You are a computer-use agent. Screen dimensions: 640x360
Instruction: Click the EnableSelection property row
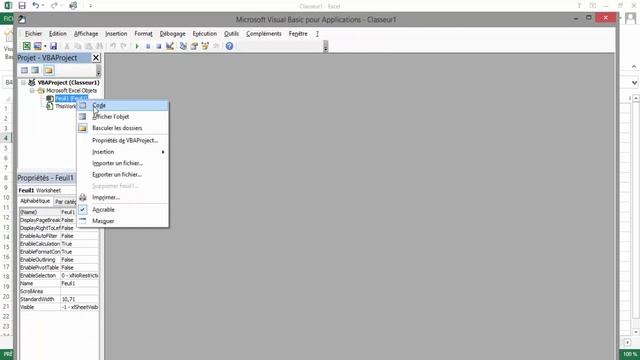pyautogui.click(x=59, y=276)
